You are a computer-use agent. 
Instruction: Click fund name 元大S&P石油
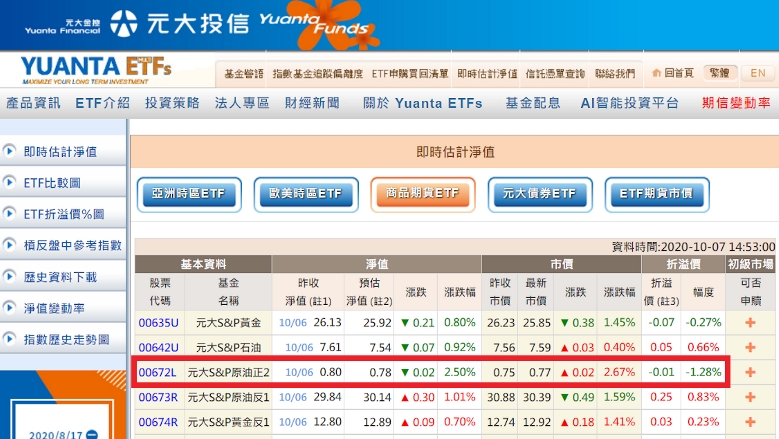coord(229,348)
